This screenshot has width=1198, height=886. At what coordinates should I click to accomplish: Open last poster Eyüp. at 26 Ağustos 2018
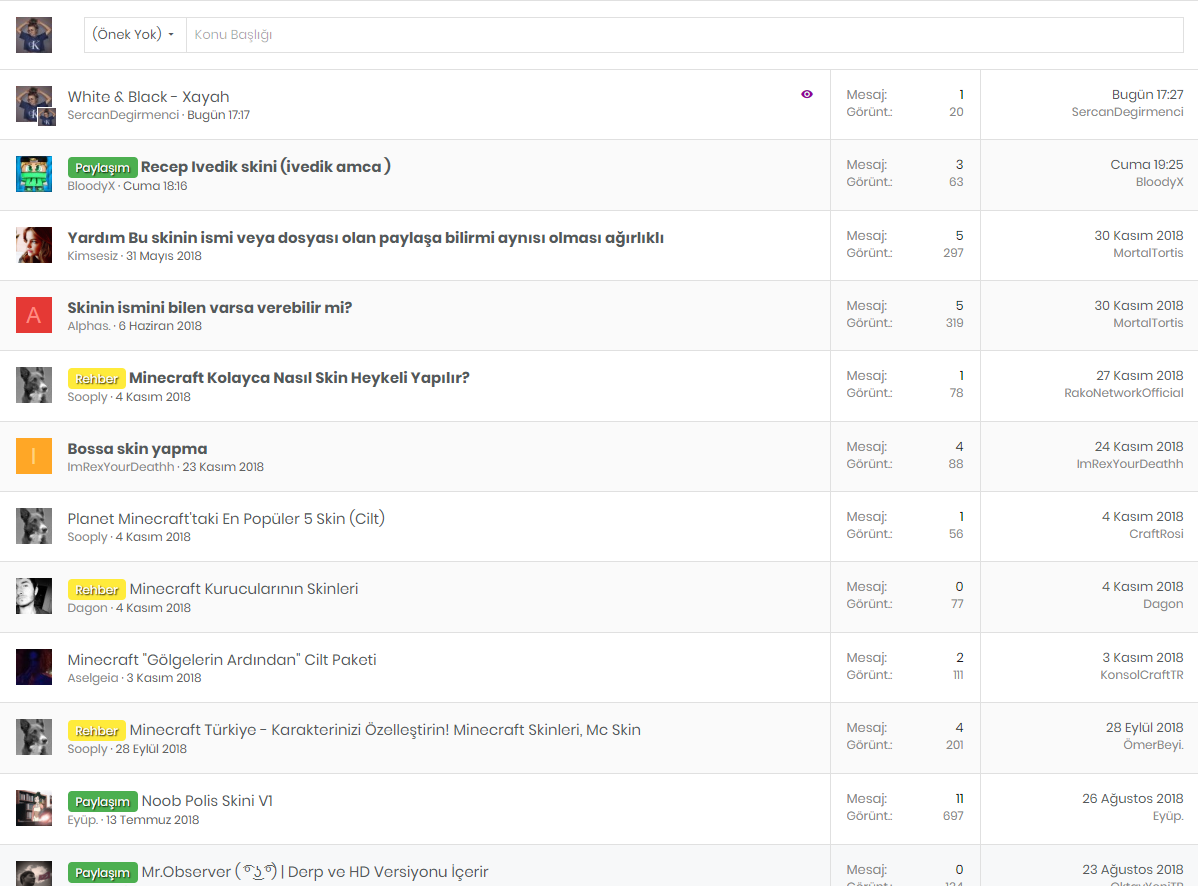pyautogui.click(x=1167, y=816)
